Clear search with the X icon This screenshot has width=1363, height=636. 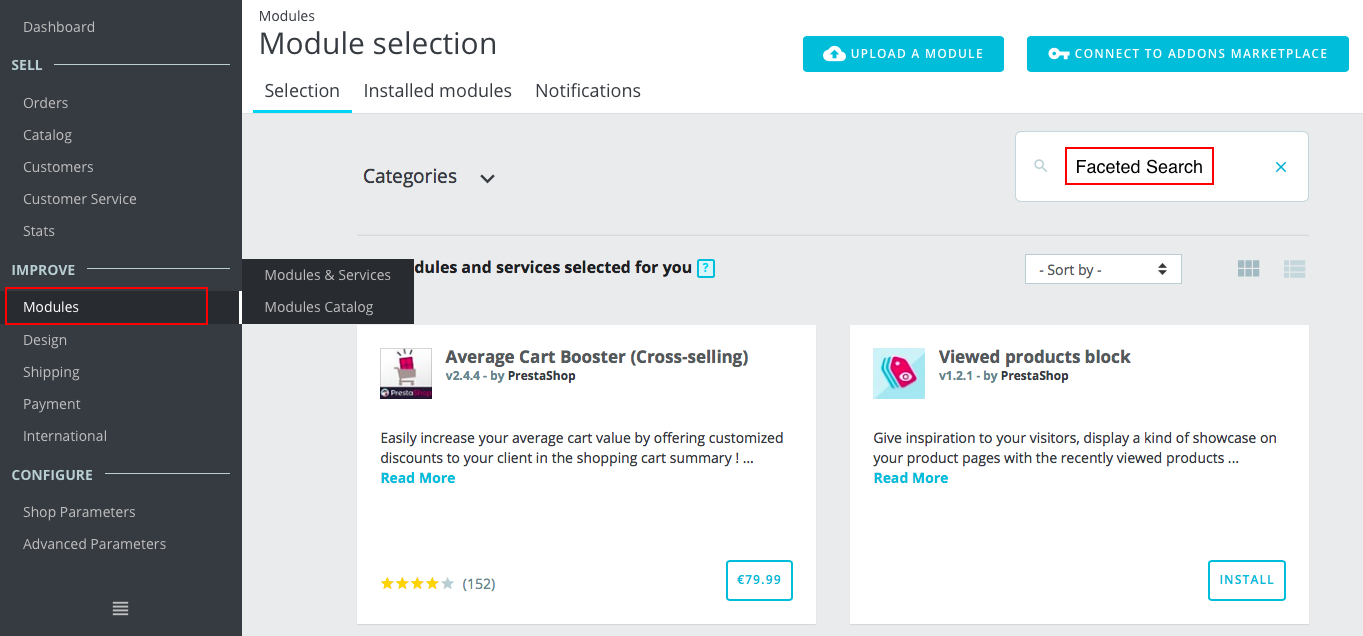click(1281, 167)
